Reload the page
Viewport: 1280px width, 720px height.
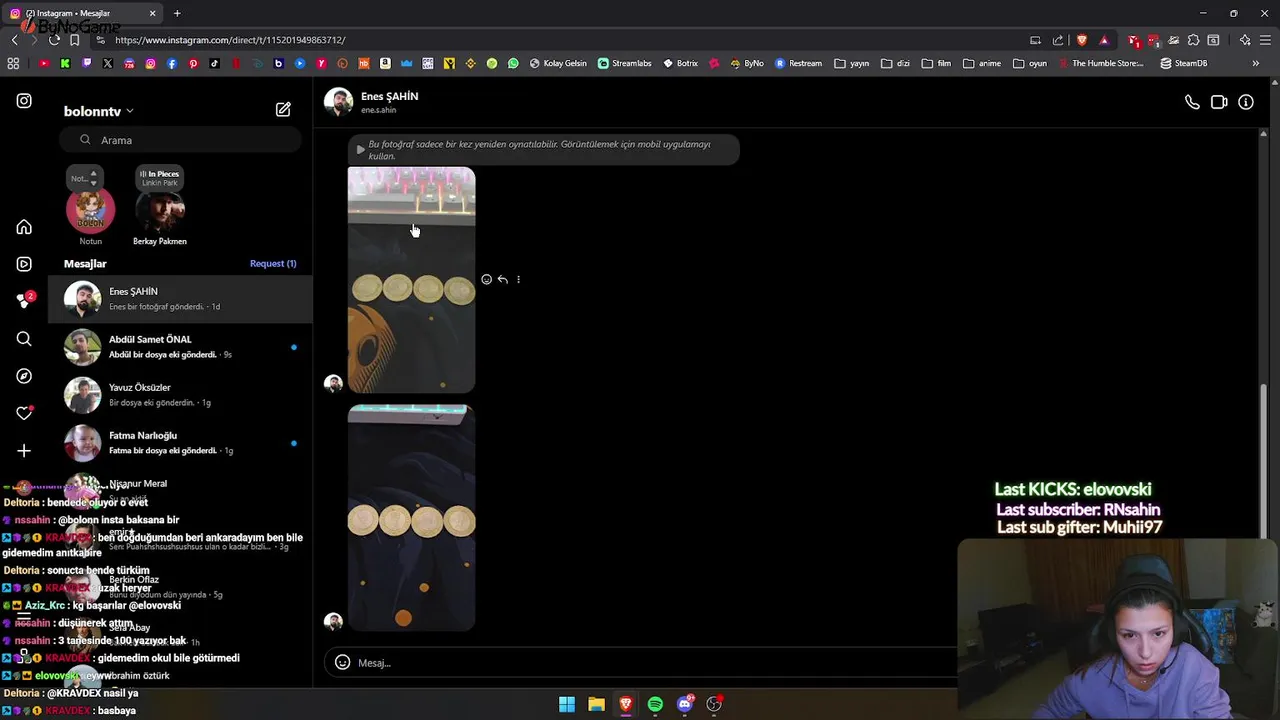(54, 40)
